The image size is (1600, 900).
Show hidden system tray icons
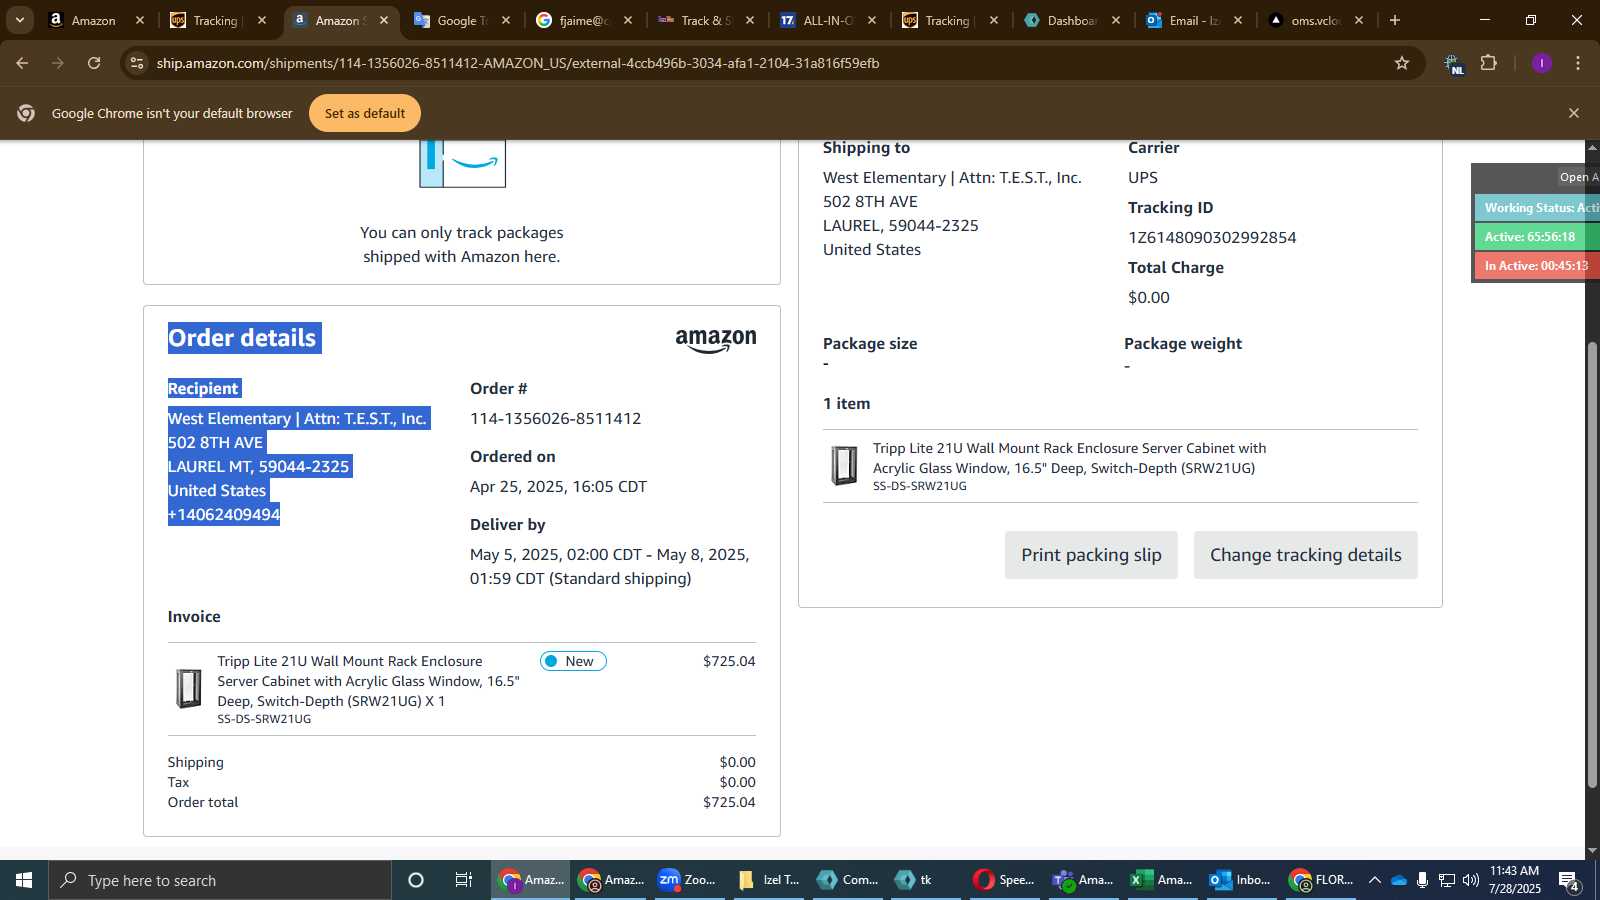[x=1375, y=880]
